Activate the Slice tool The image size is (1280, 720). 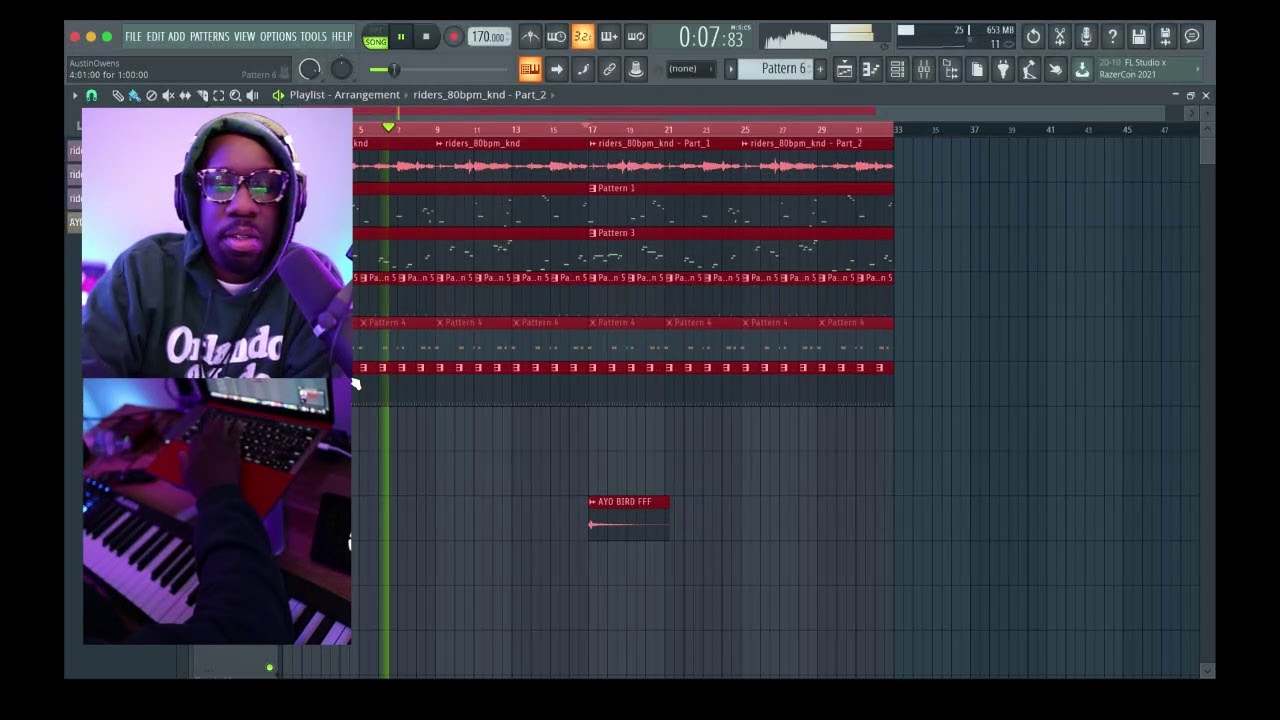(202, 95)
